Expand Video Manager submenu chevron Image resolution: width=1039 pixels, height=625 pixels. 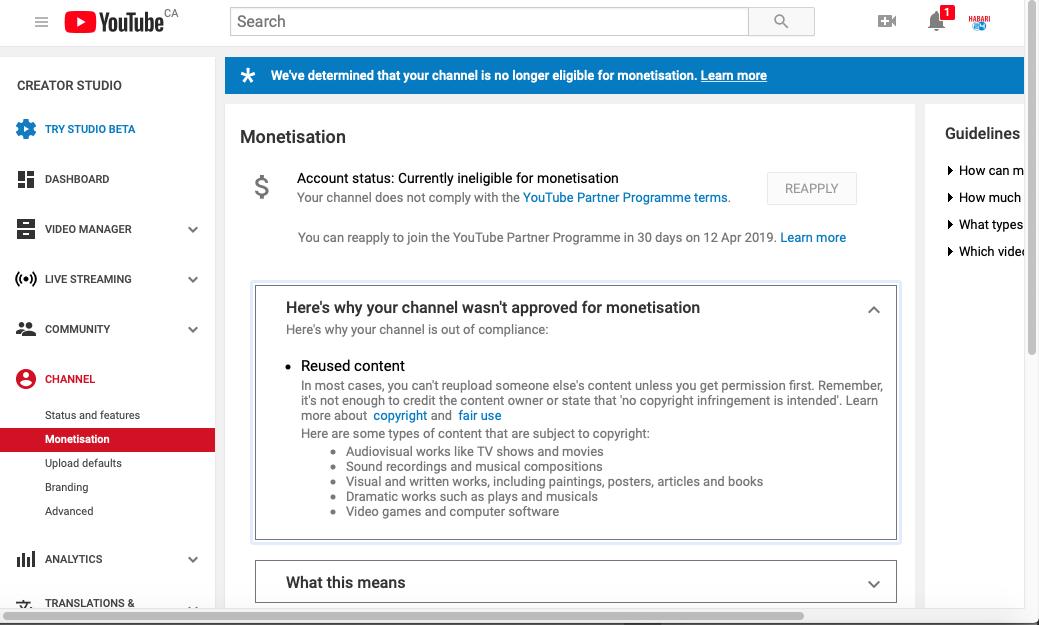(x=193, y=229)
